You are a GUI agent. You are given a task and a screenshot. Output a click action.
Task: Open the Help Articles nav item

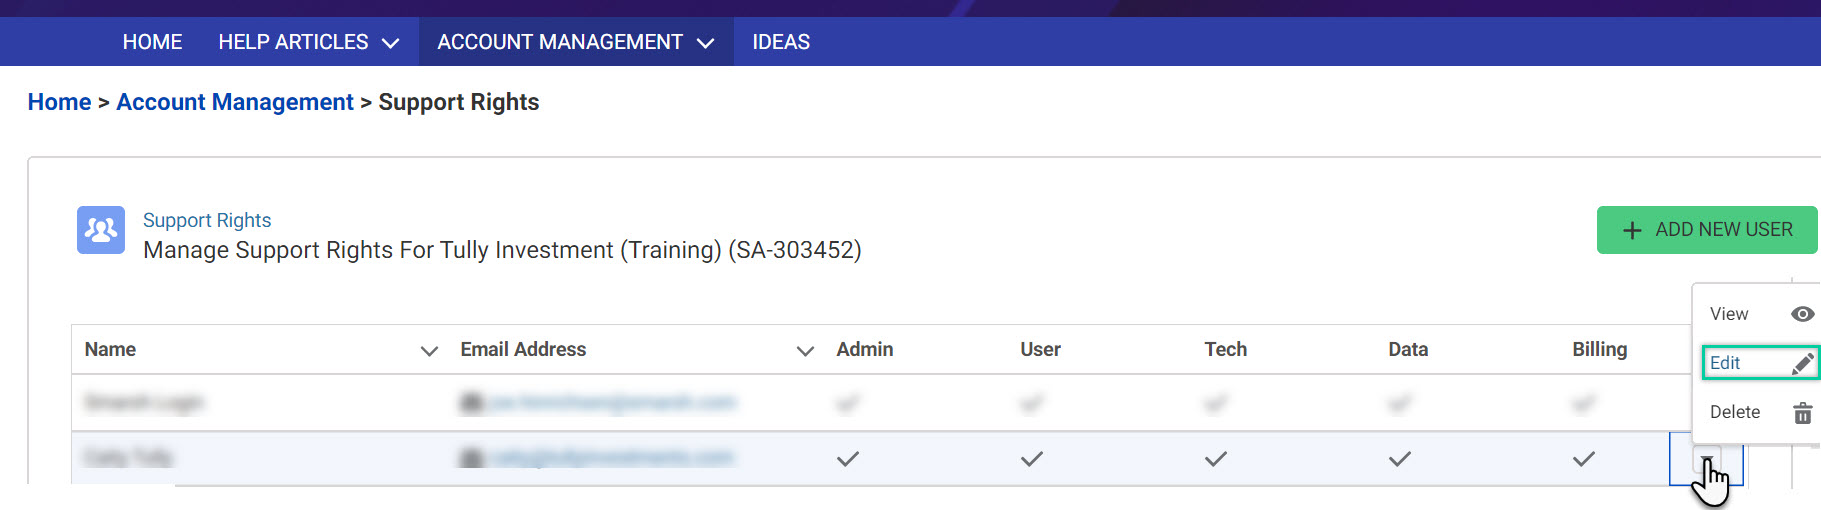(309, 42)
